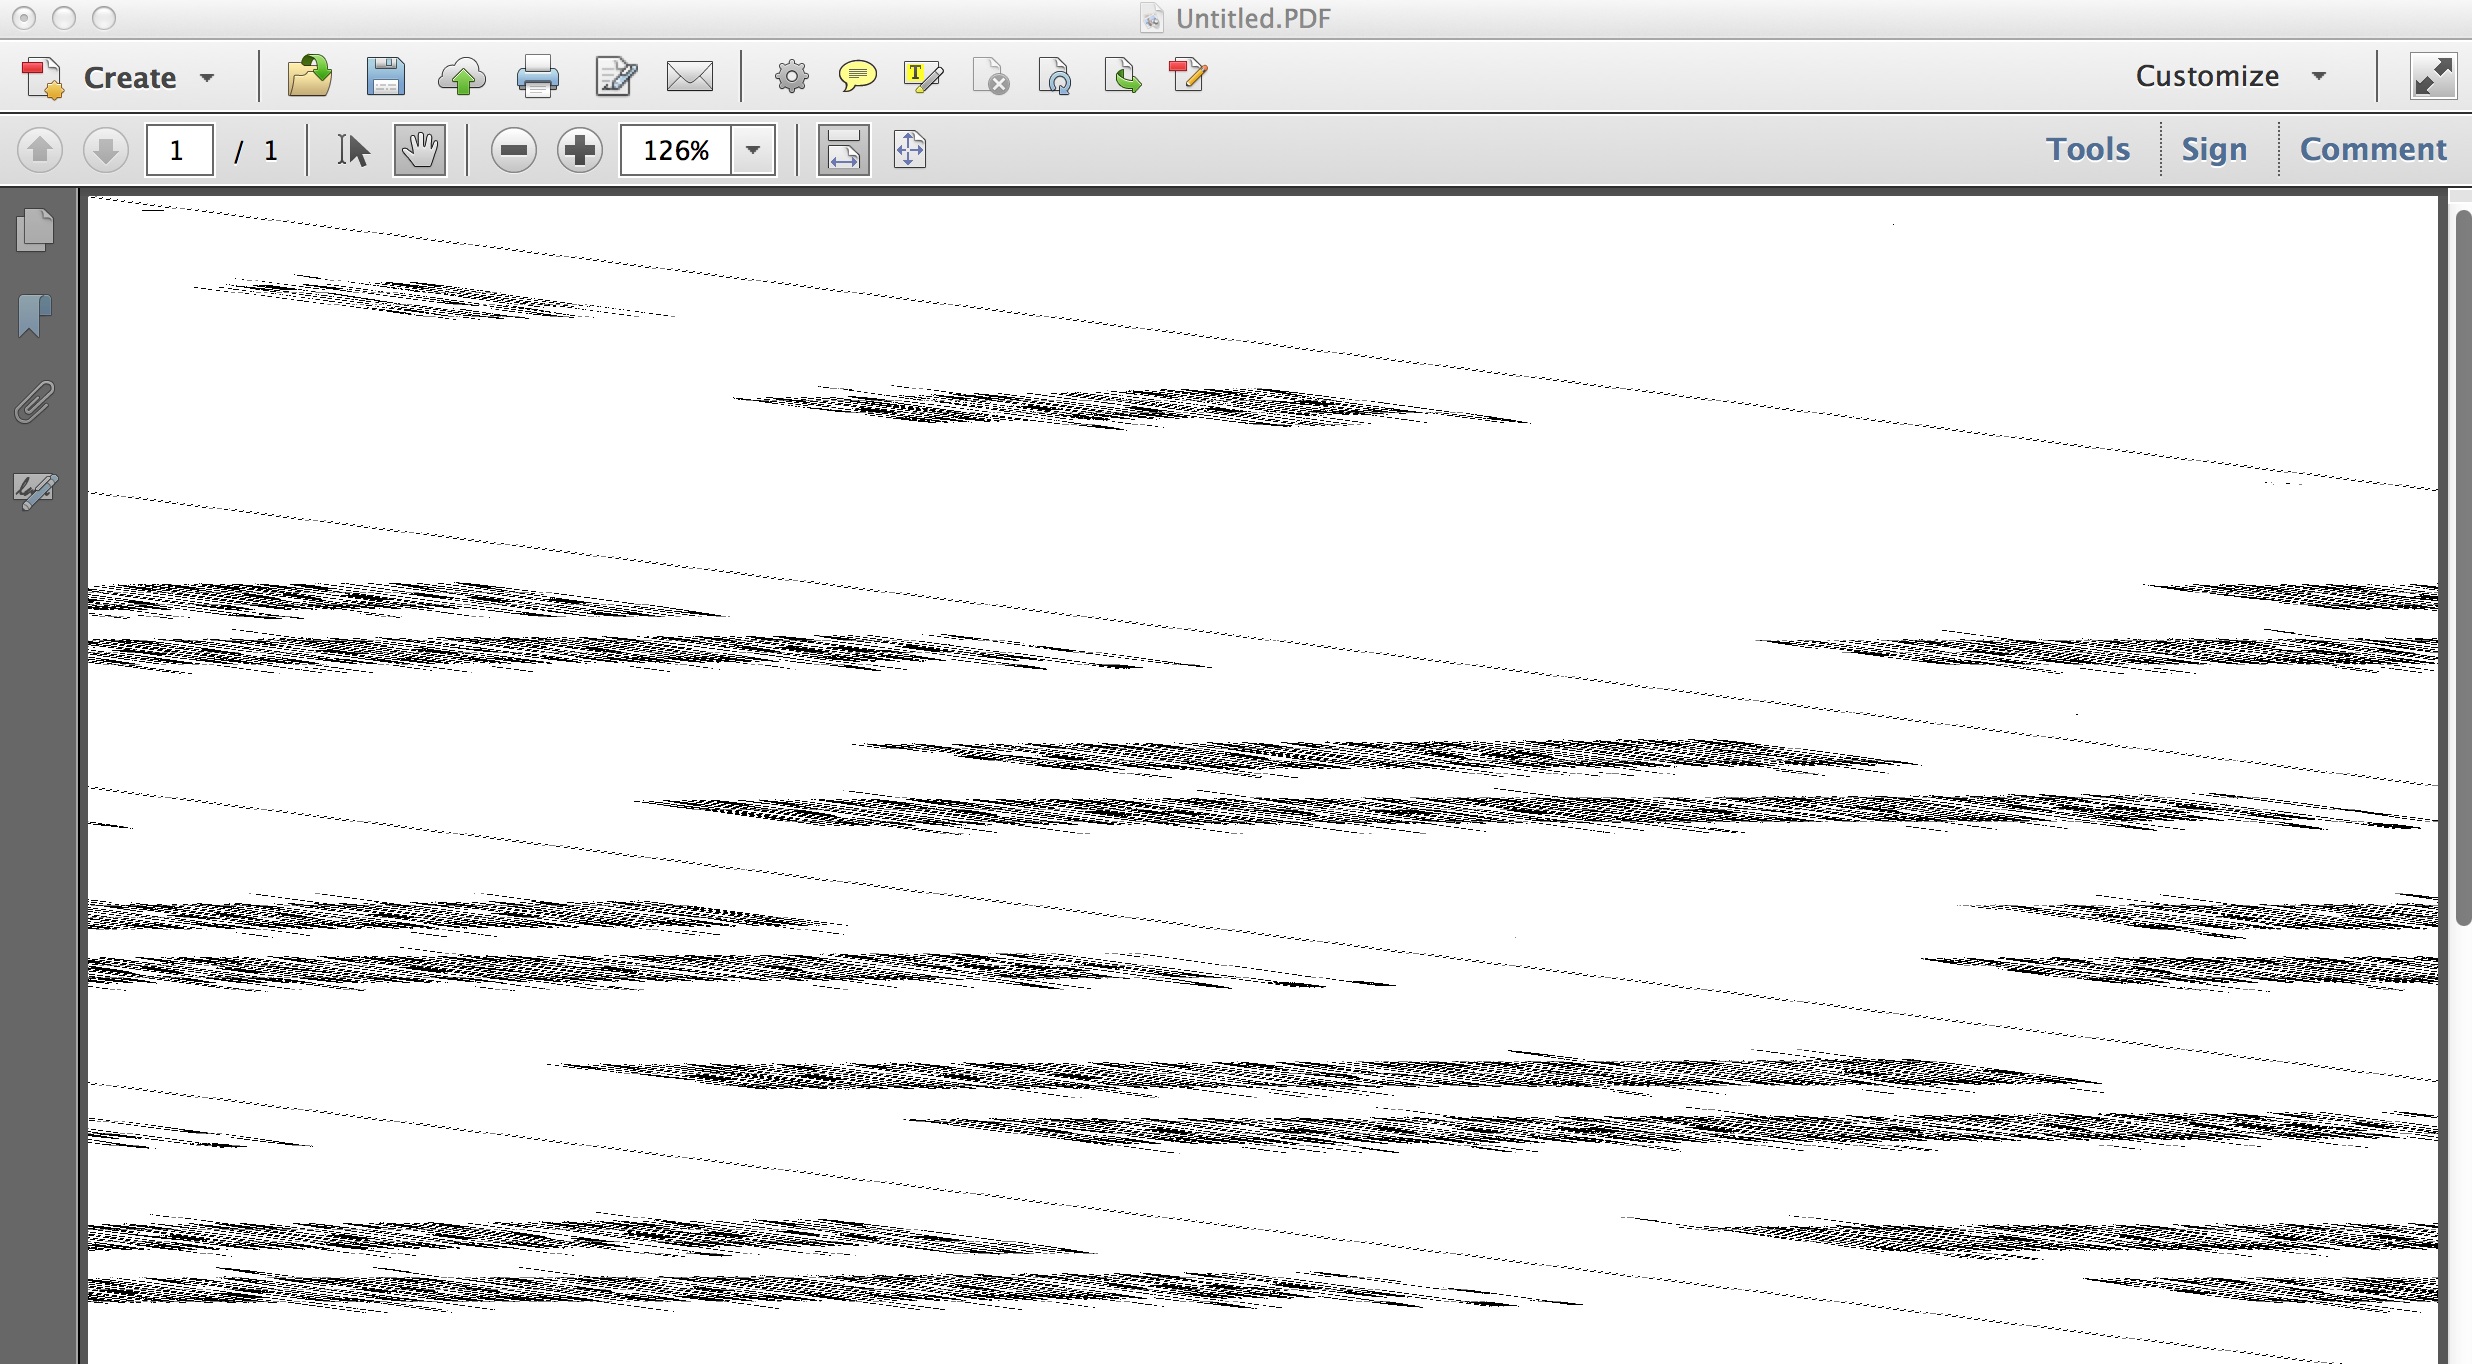Screen dimensions: 2472x1364
Task: Toggle read mode with the expand arrows icon
Action: (x=2433, y=77)
